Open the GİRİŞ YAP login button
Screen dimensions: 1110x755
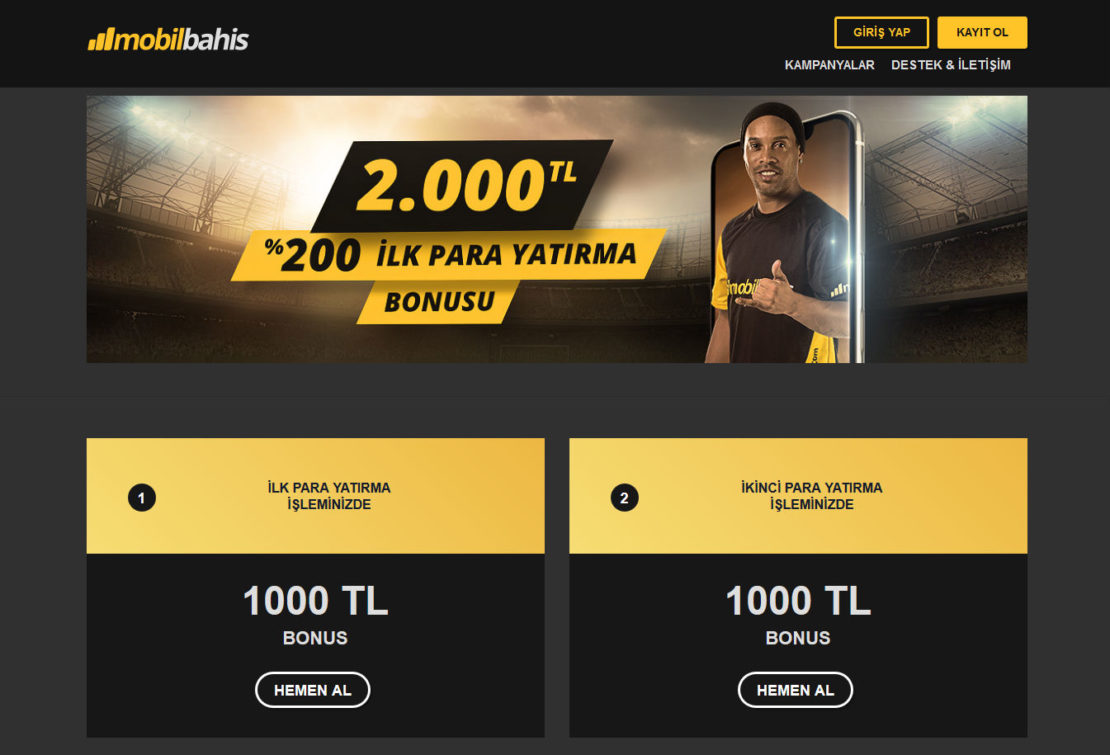tap(881, 33)
